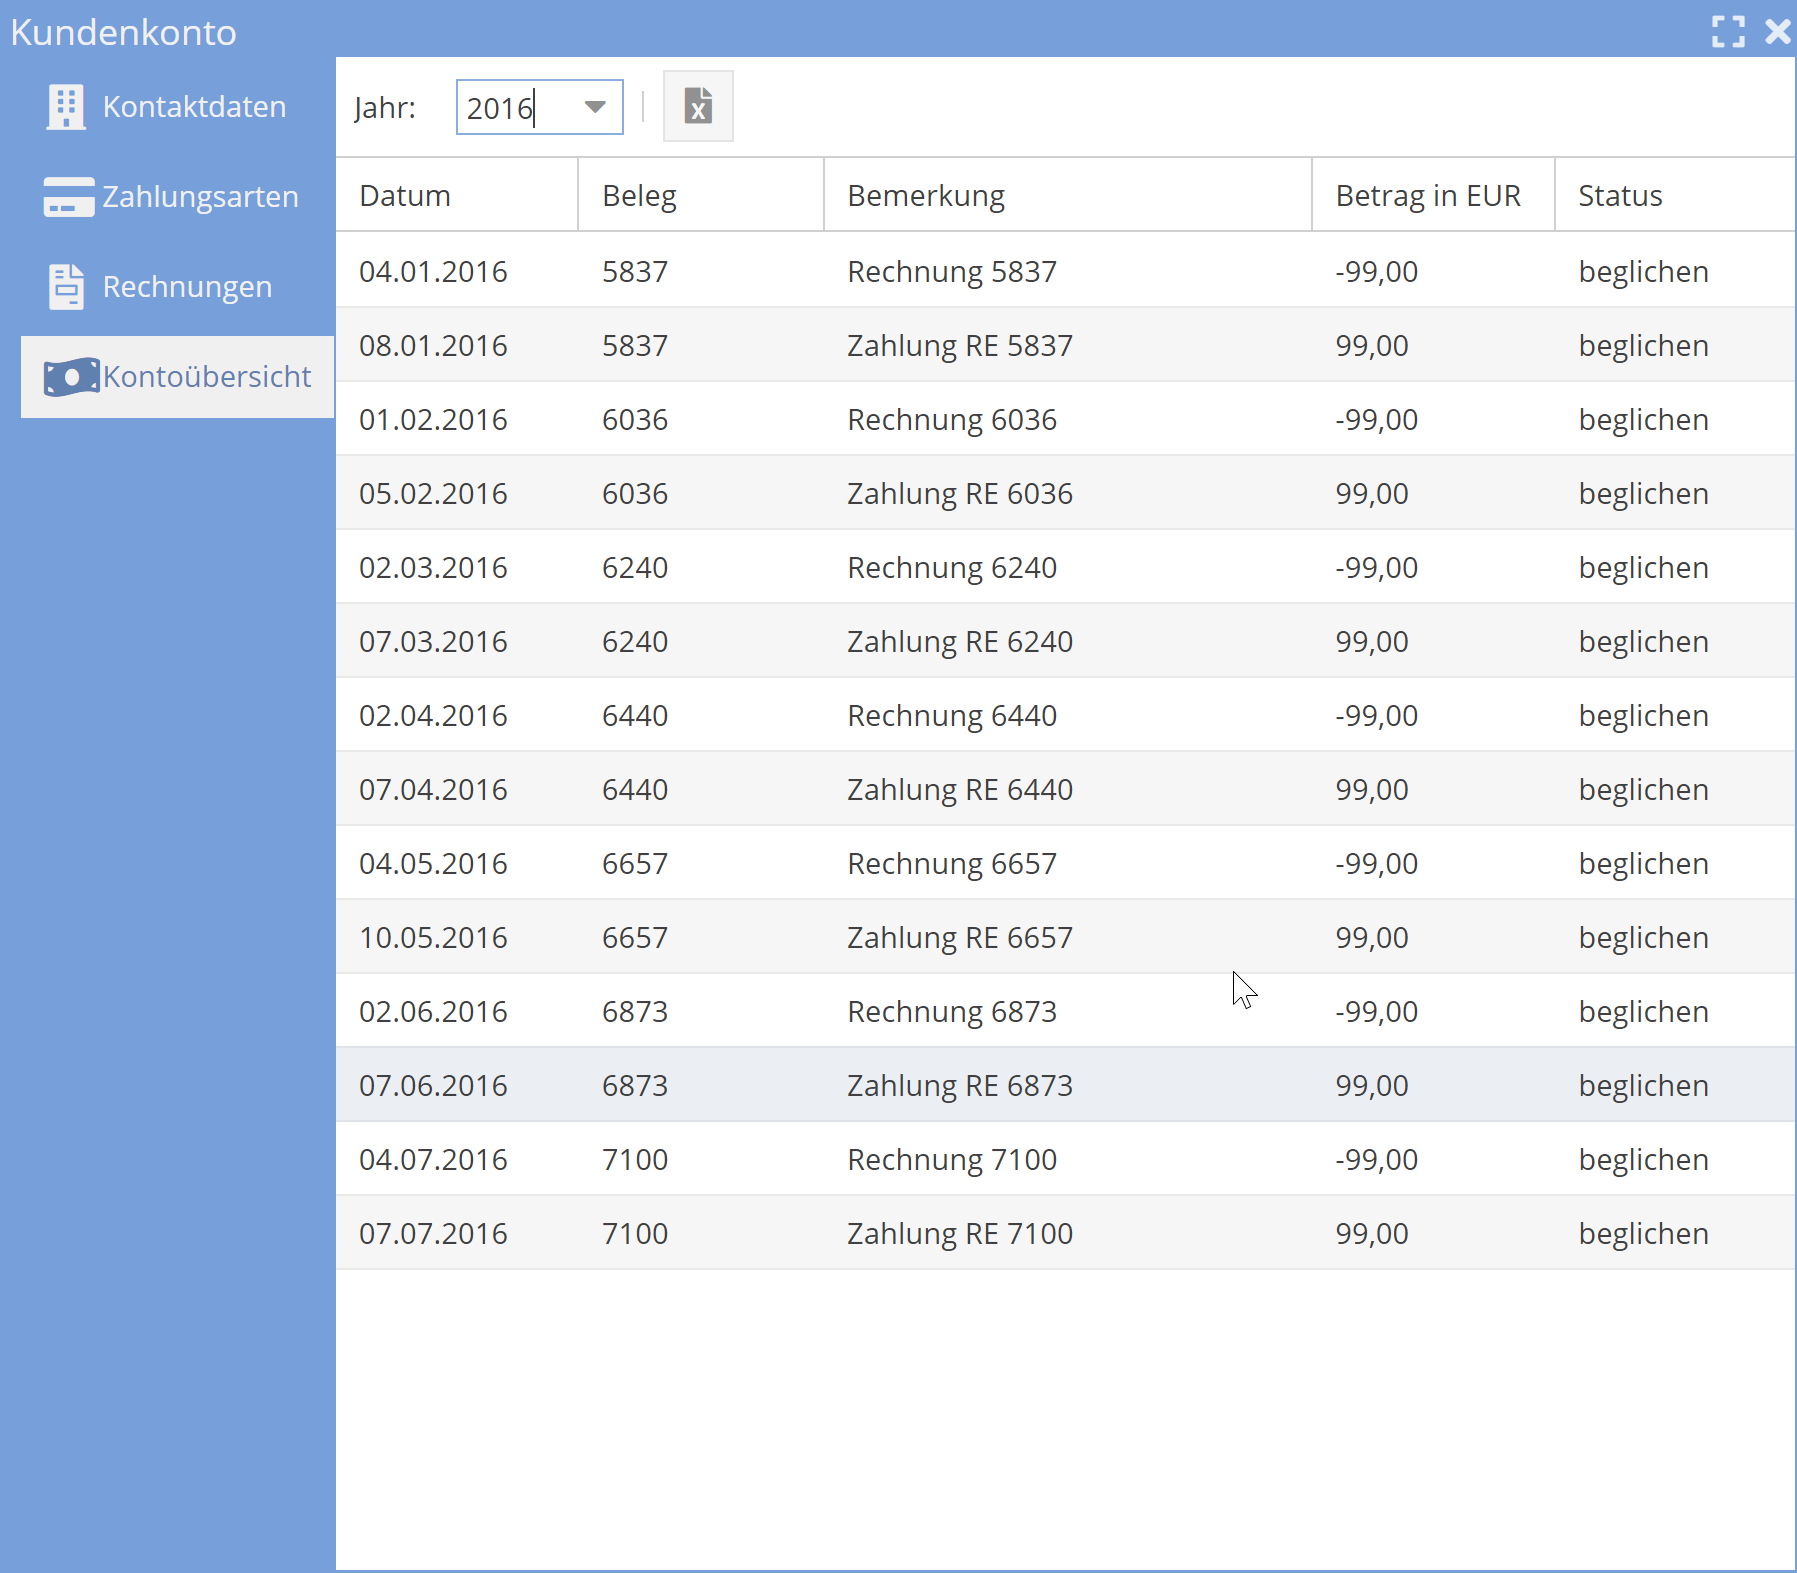Sort by the Datum column header
The width and height of the screenshot is (1797, 1573).
pyautogui.click(x=457, y=195)
